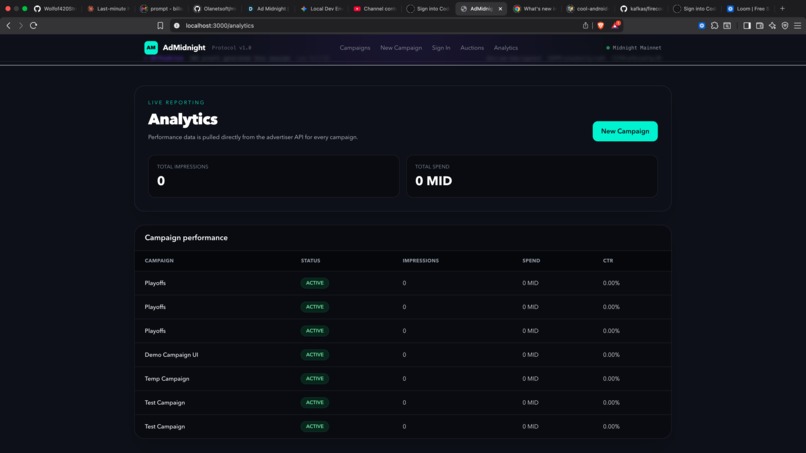Select the Demo Campaign UI row name
The width and height of the screenshot is (806, 453).
point(171,355)
